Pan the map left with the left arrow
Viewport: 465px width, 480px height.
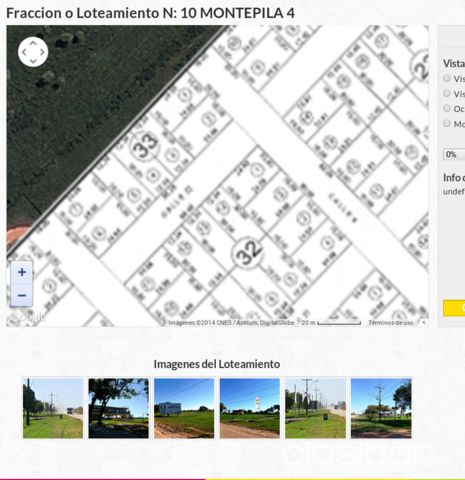(x=24, y=52)
